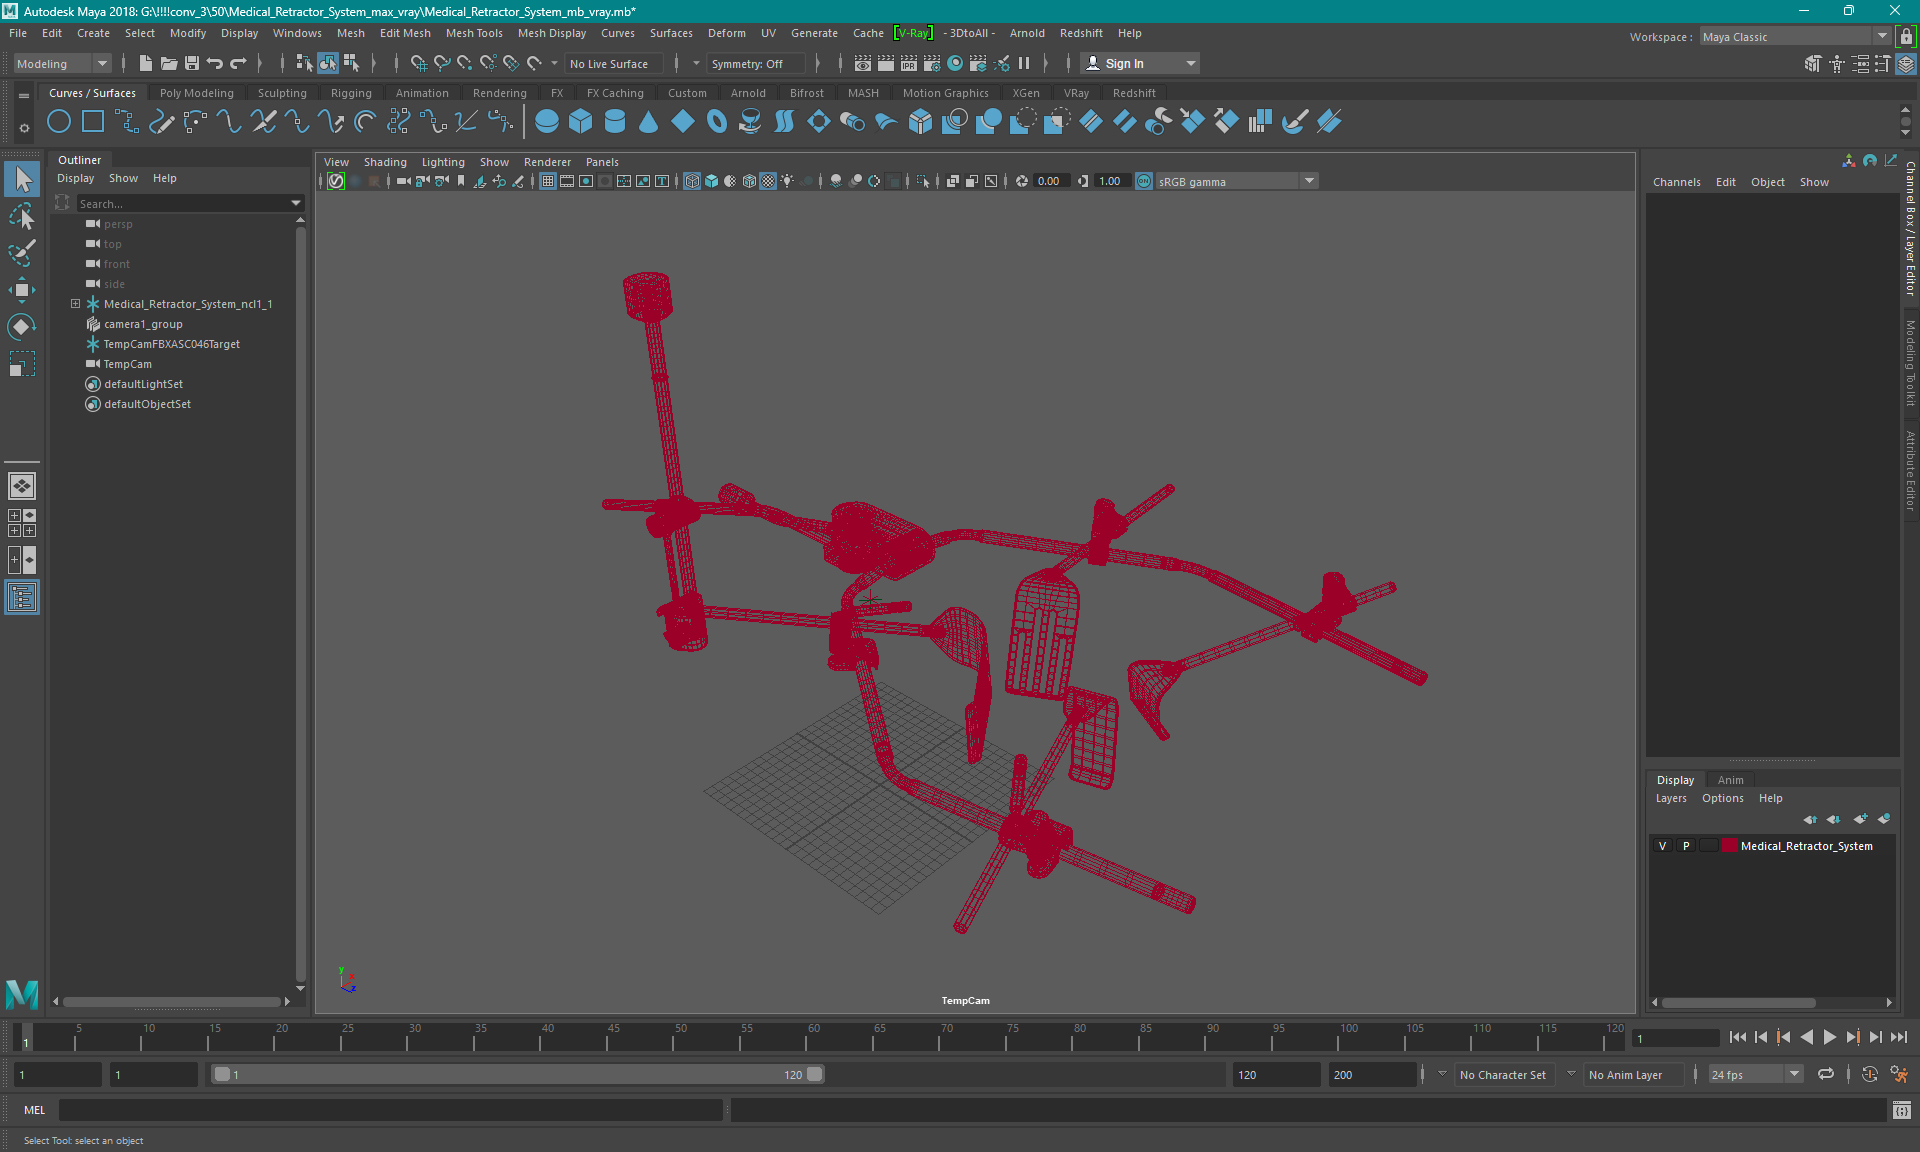Image resolution: width=1920 pixels, height=1152 pixels.
Task: Click the Medical_Retractor_System layer color swatch
Action: [x=1729, y=846]
